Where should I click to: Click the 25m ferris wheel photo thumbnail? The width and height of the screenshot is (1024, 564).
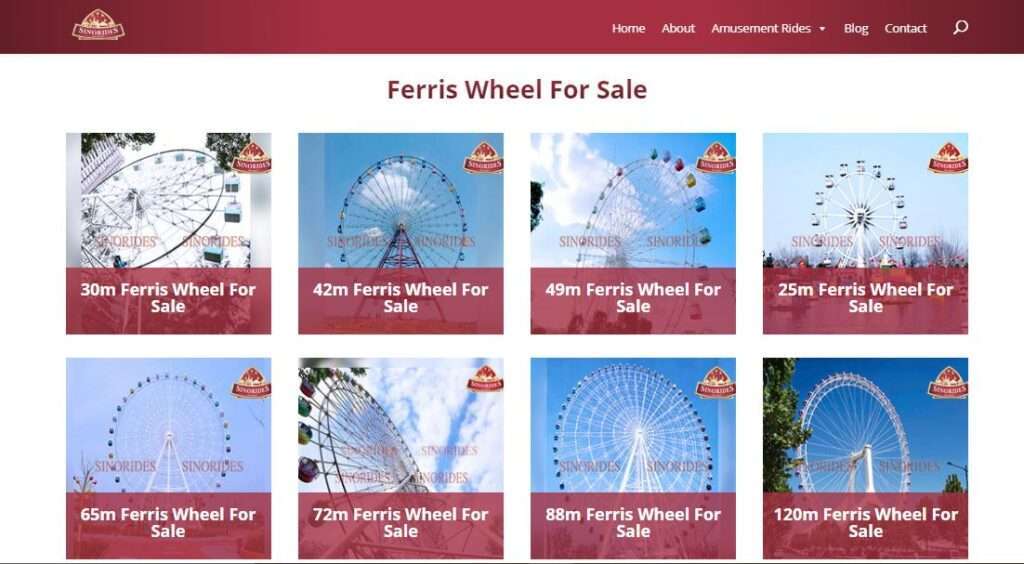click(x=865, y=200)
